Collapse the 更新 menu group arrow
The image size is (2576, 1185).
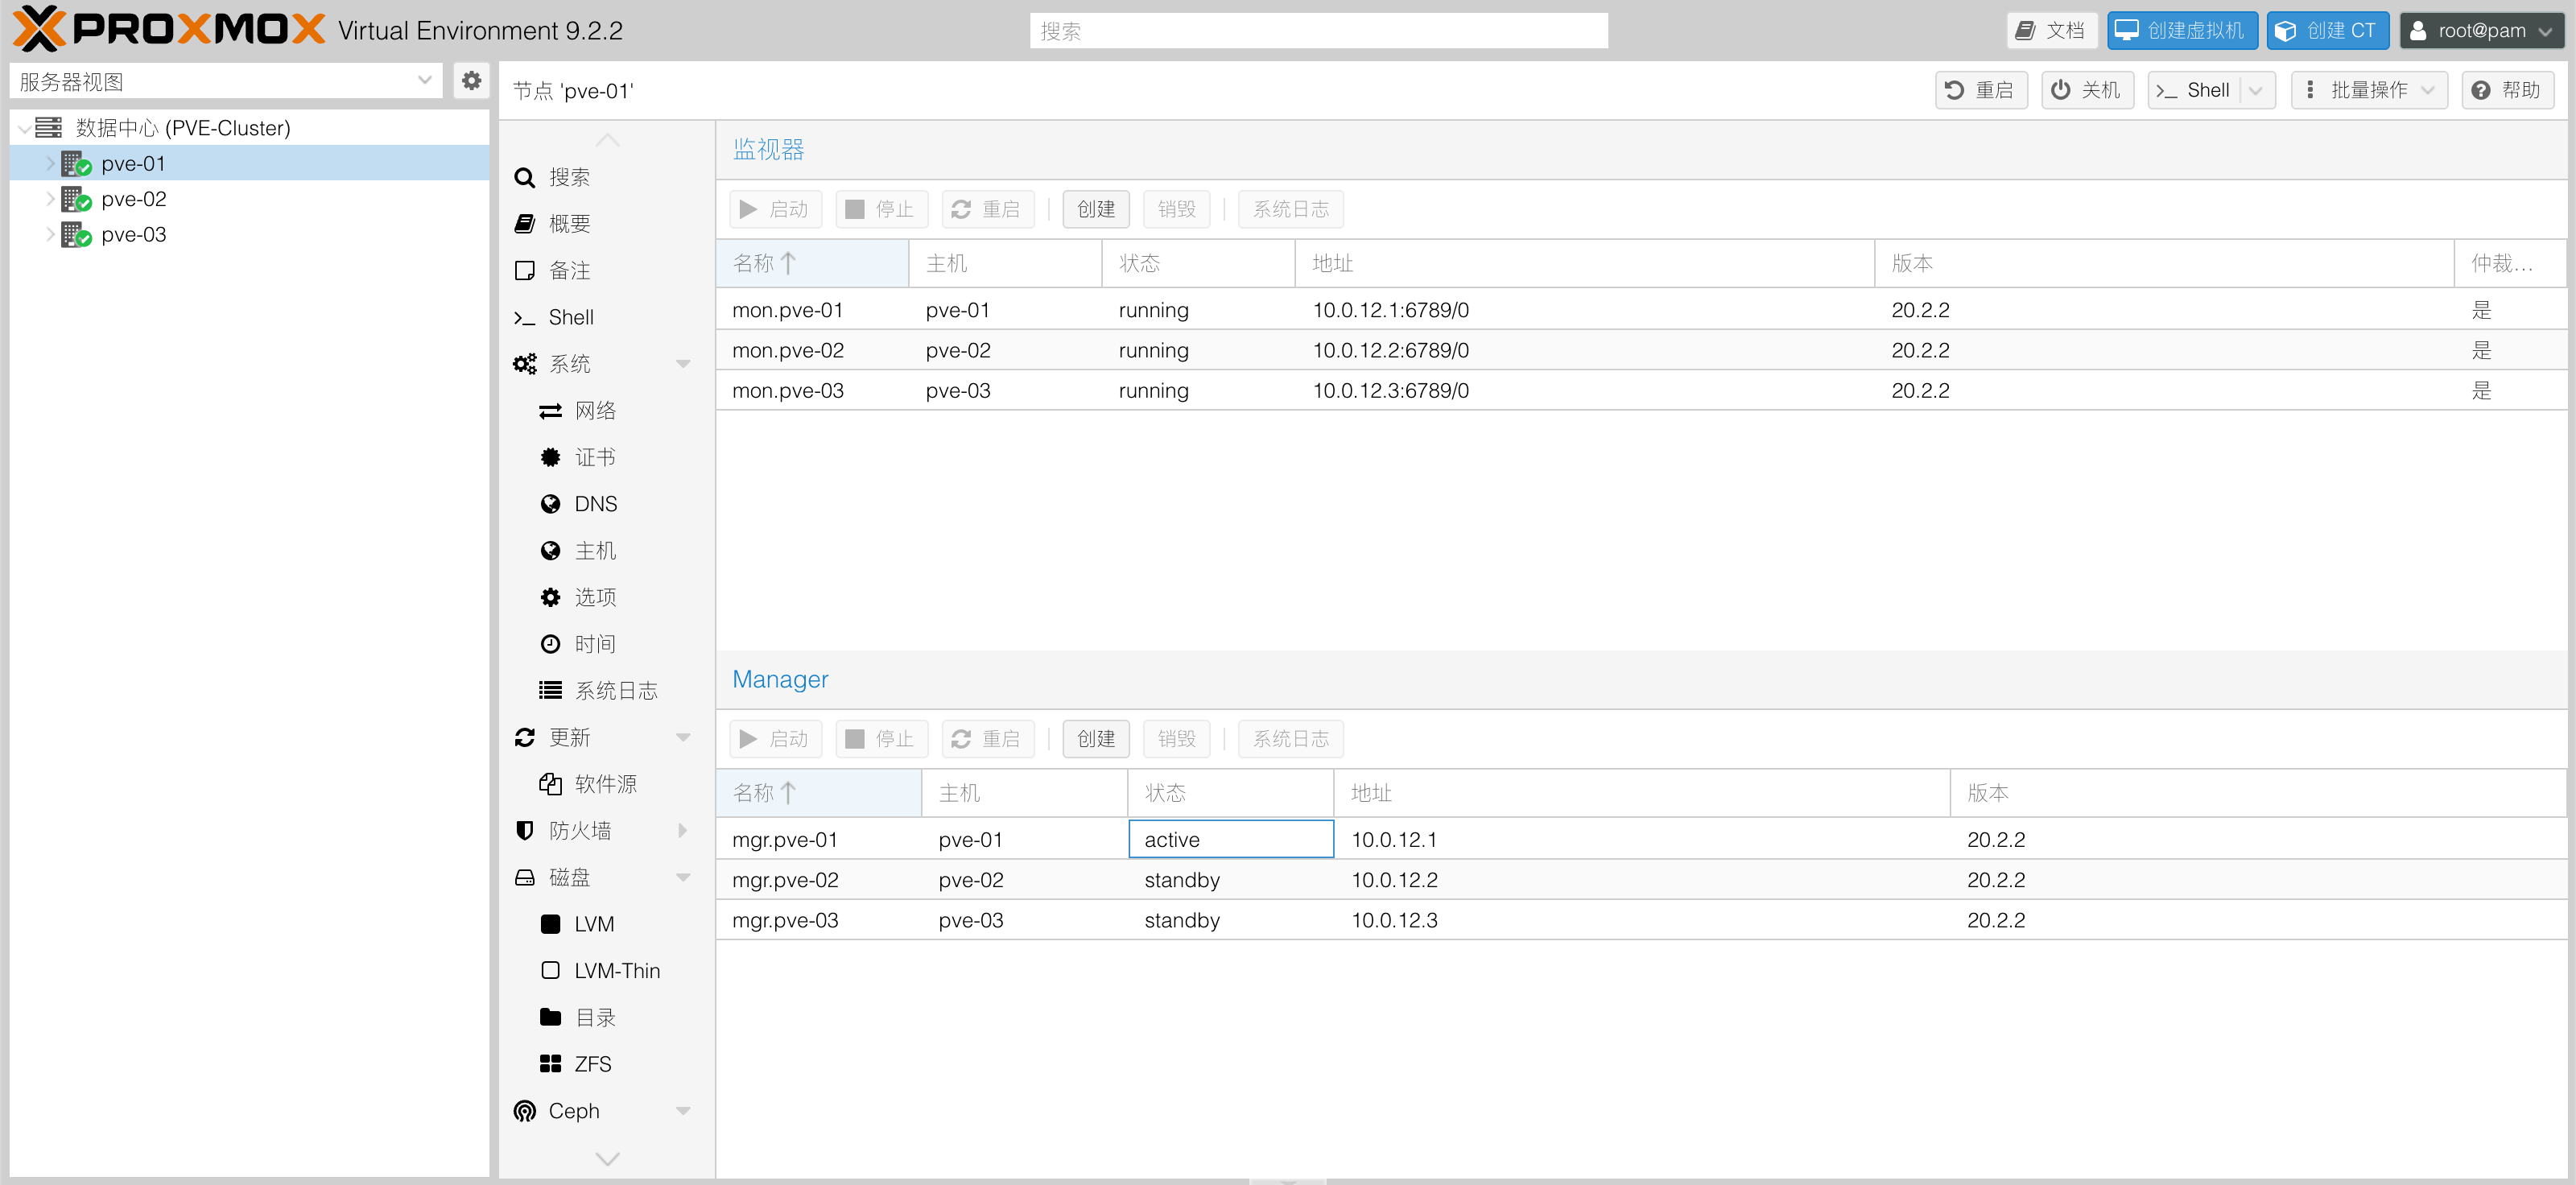point(684,737)
